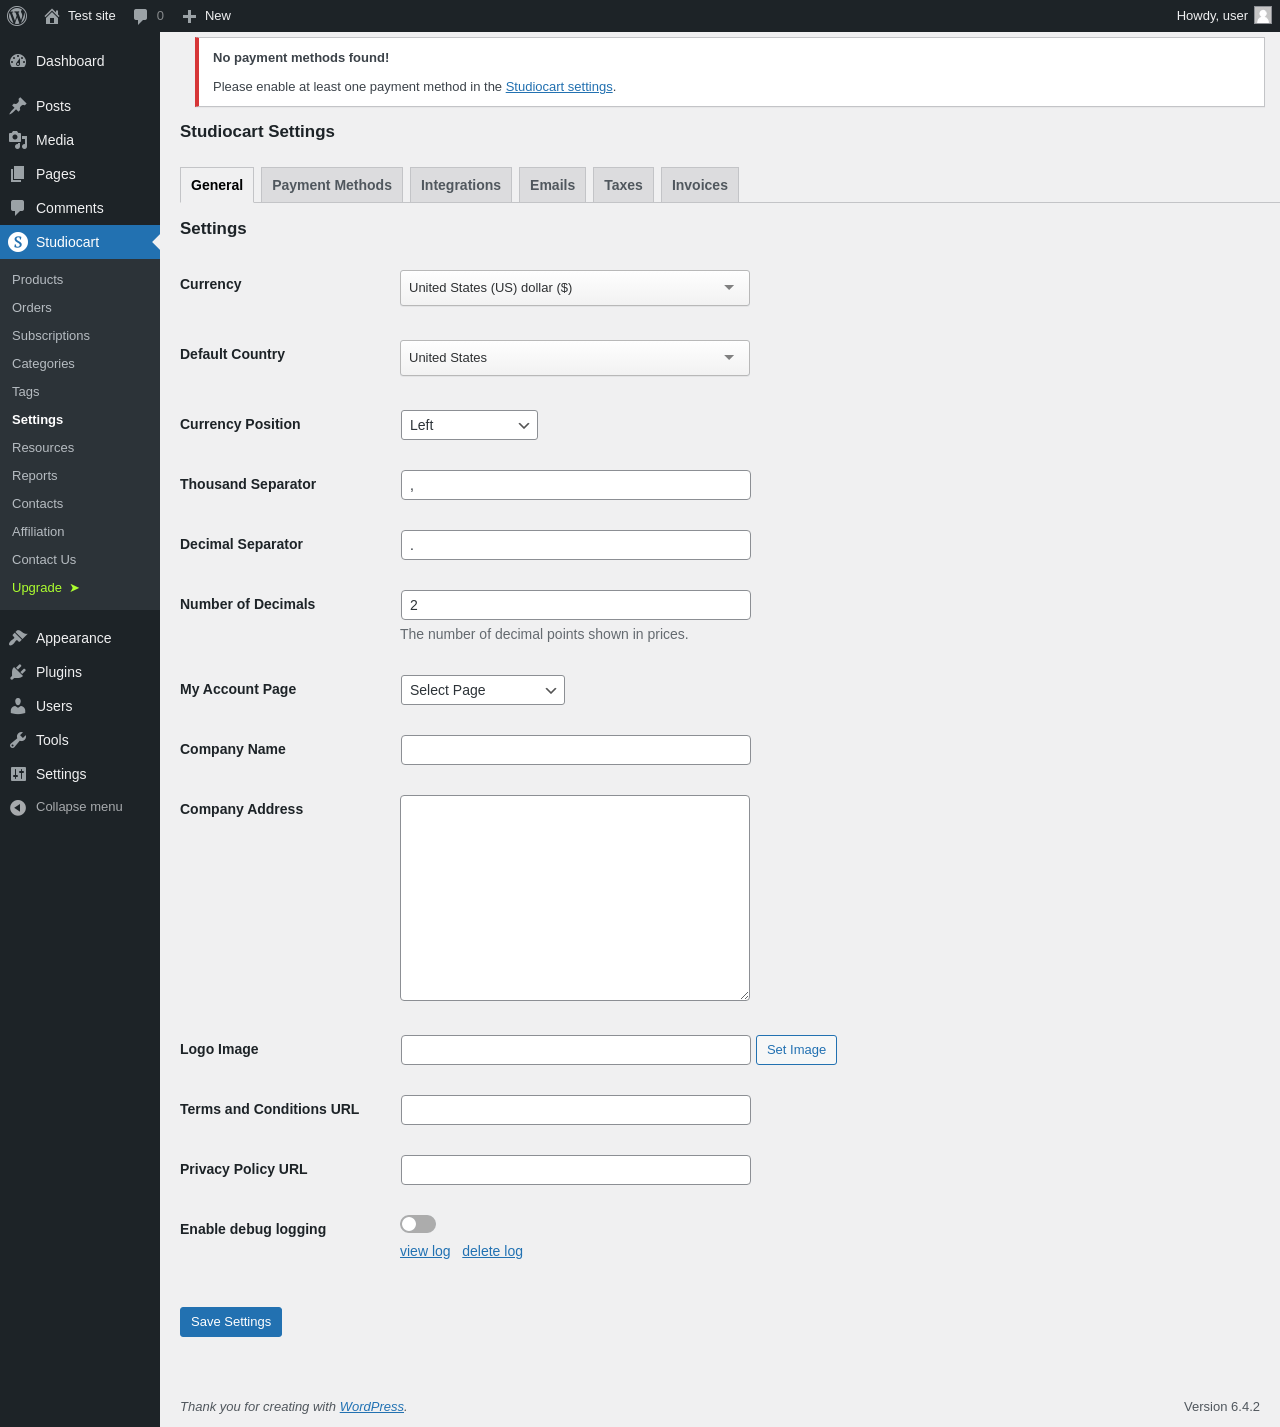Focus the Decimal Separator field
The width and height of the screenshot is (1280, 1427).
576,545
